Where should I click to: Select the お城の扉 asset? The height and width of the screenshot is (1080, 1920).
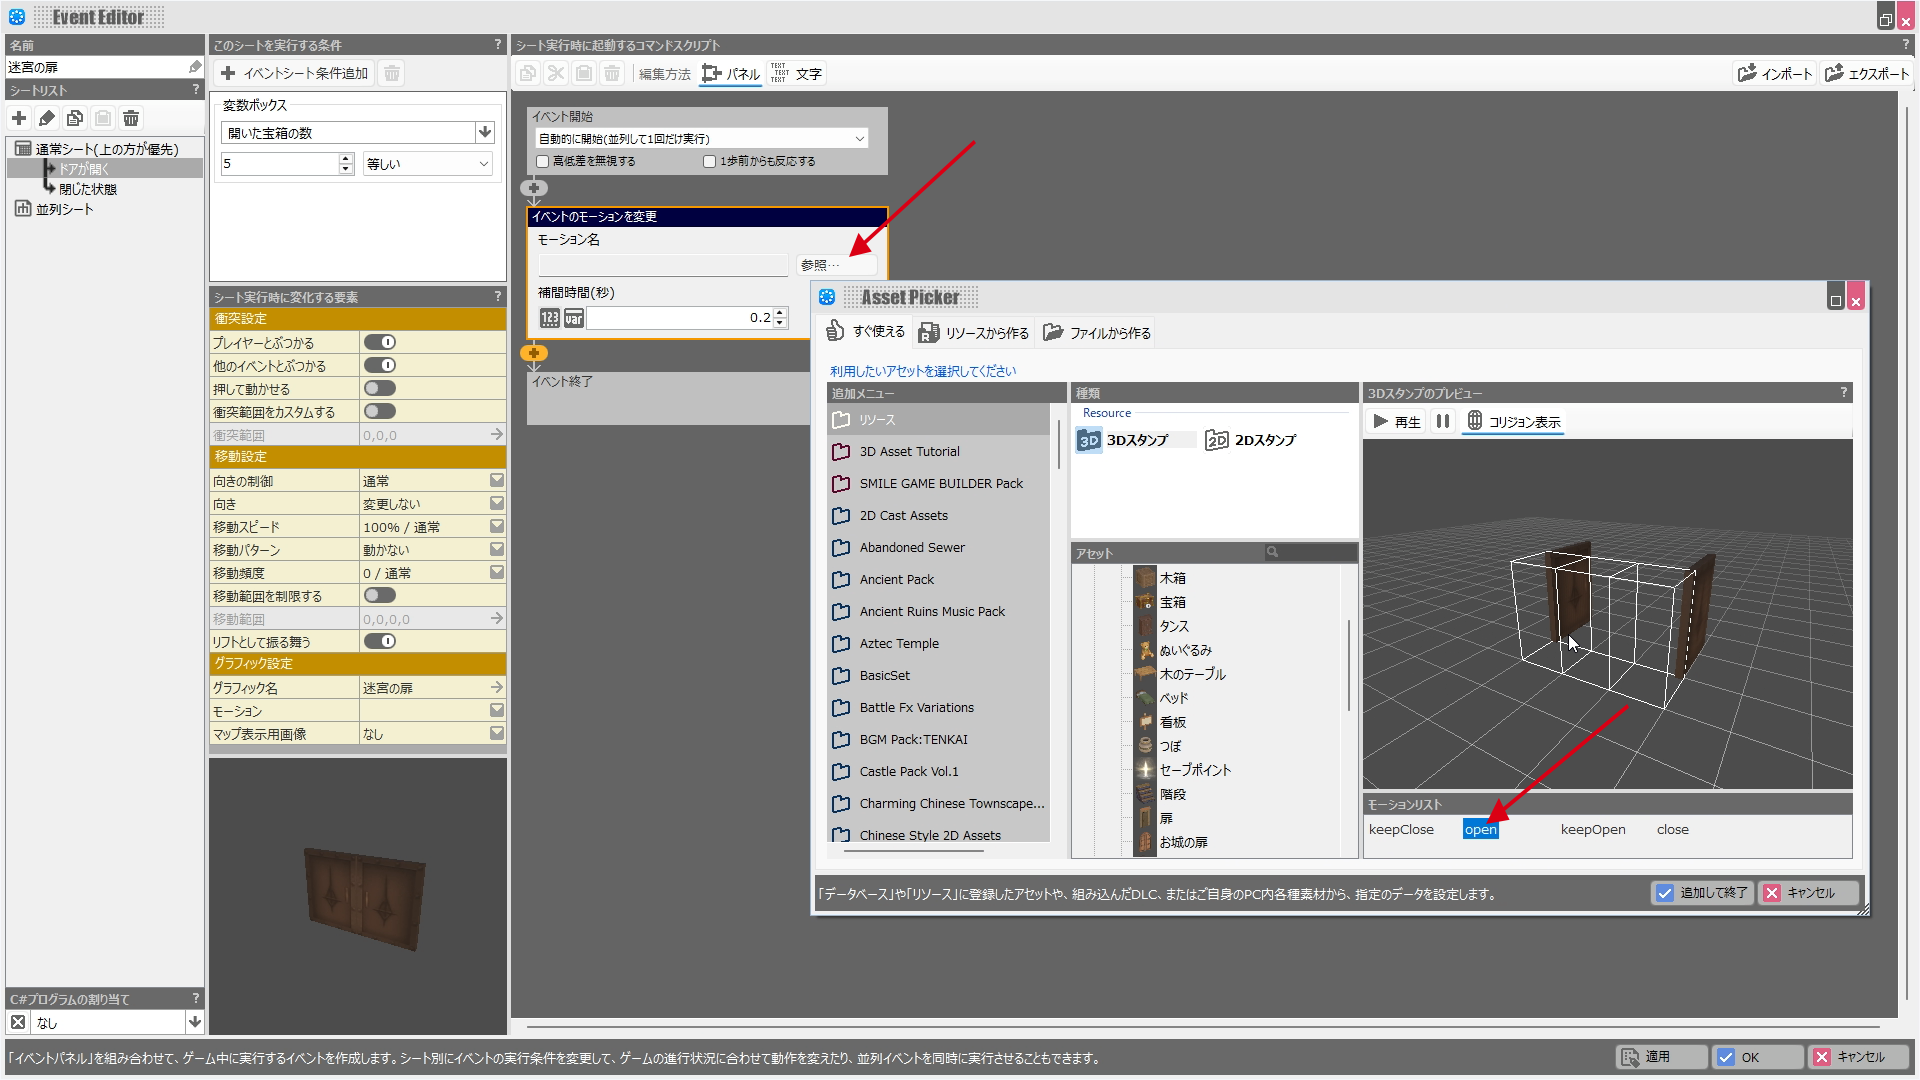1183,842
